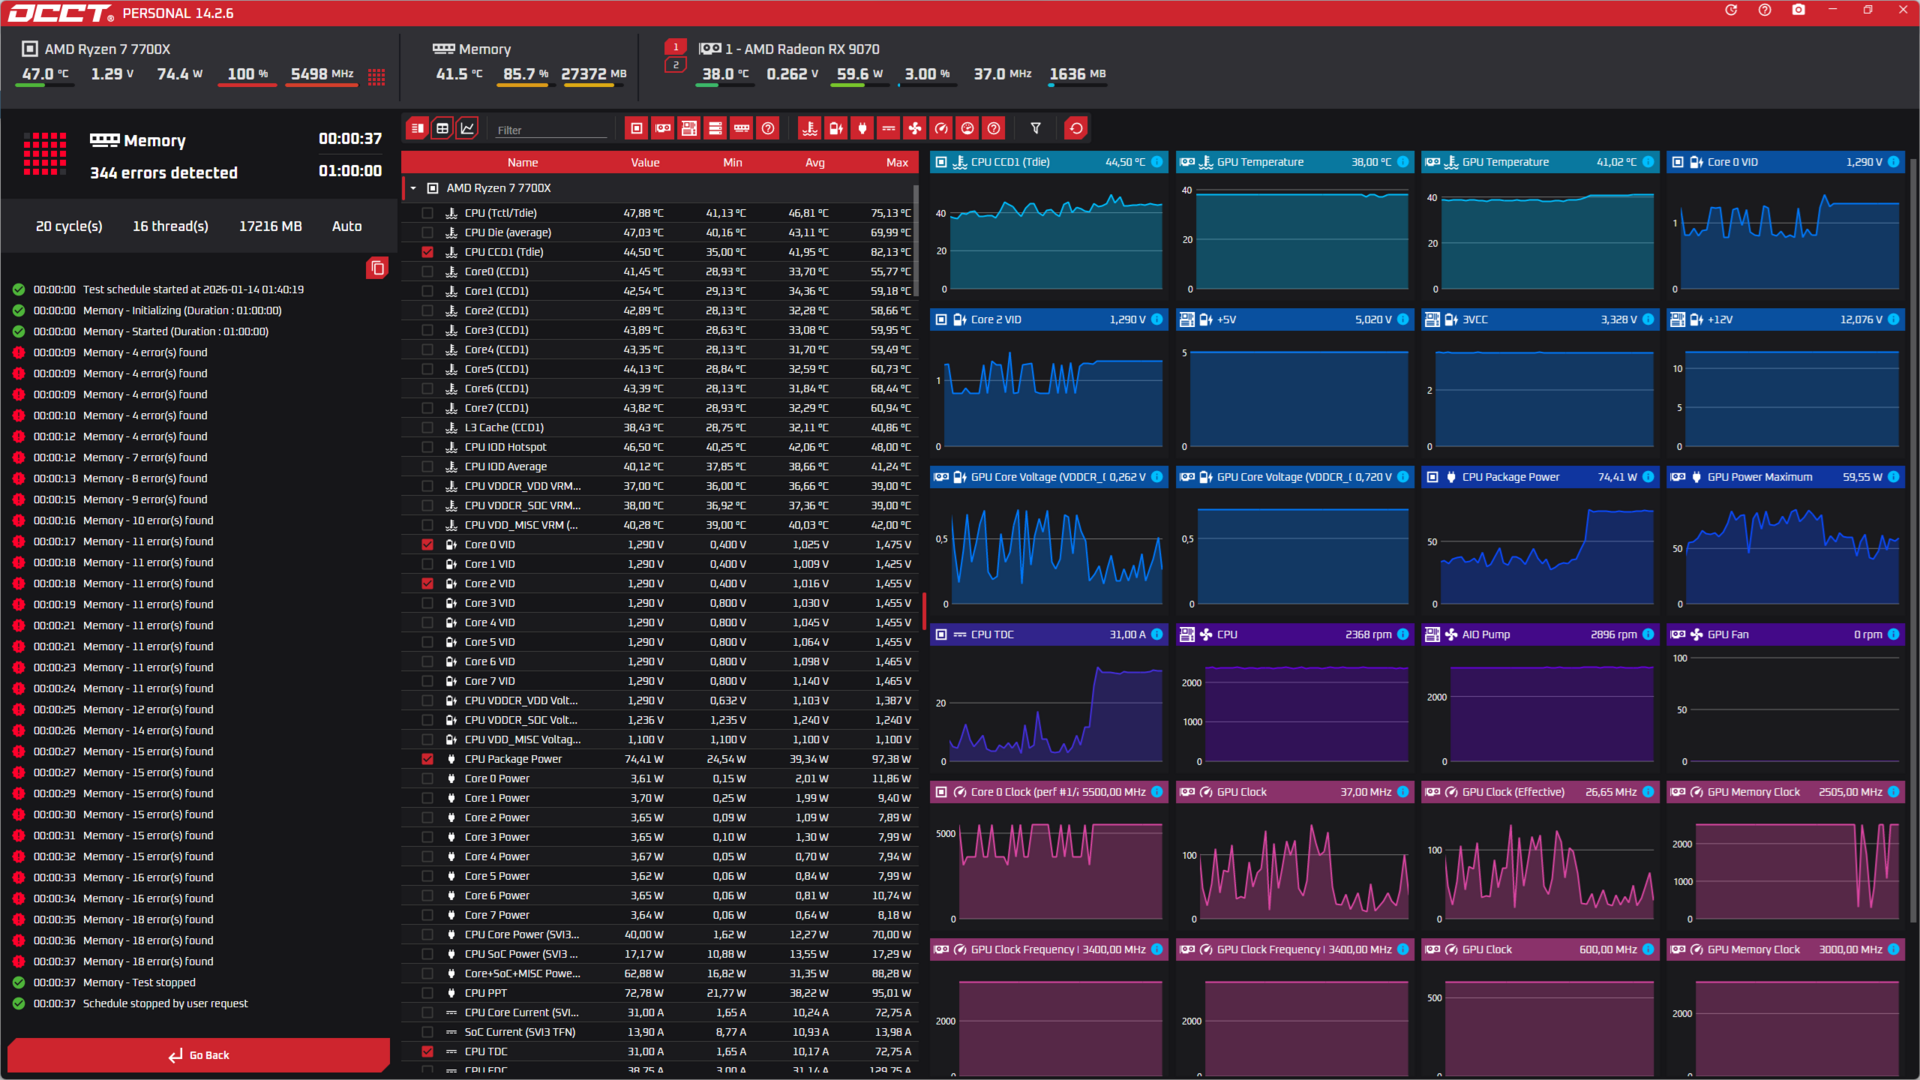Toggle the fan sensors filter icon
This screenshot has height=1080, width=1920.
tap(914, 129)
